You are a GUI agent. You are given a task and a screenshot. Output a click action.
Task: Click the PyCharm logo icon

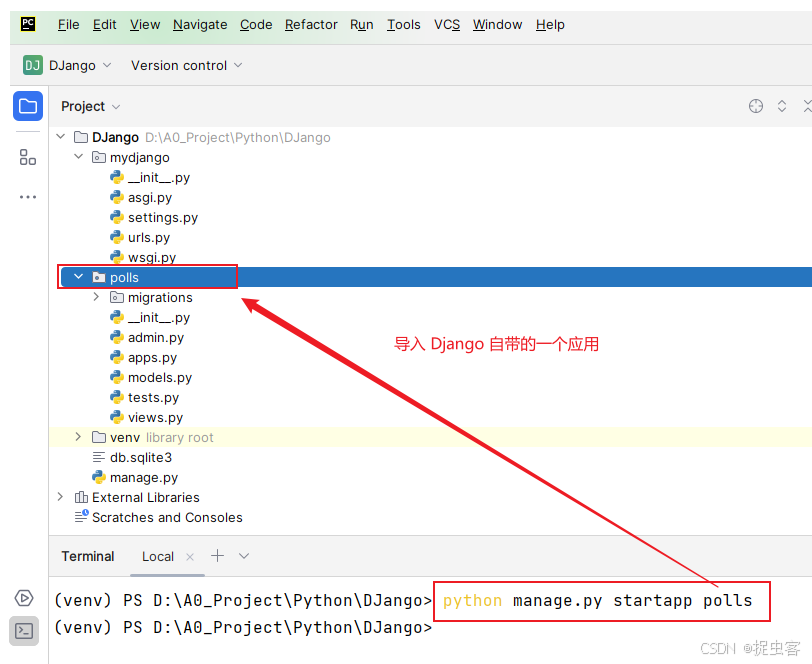[x=28, y=24]
